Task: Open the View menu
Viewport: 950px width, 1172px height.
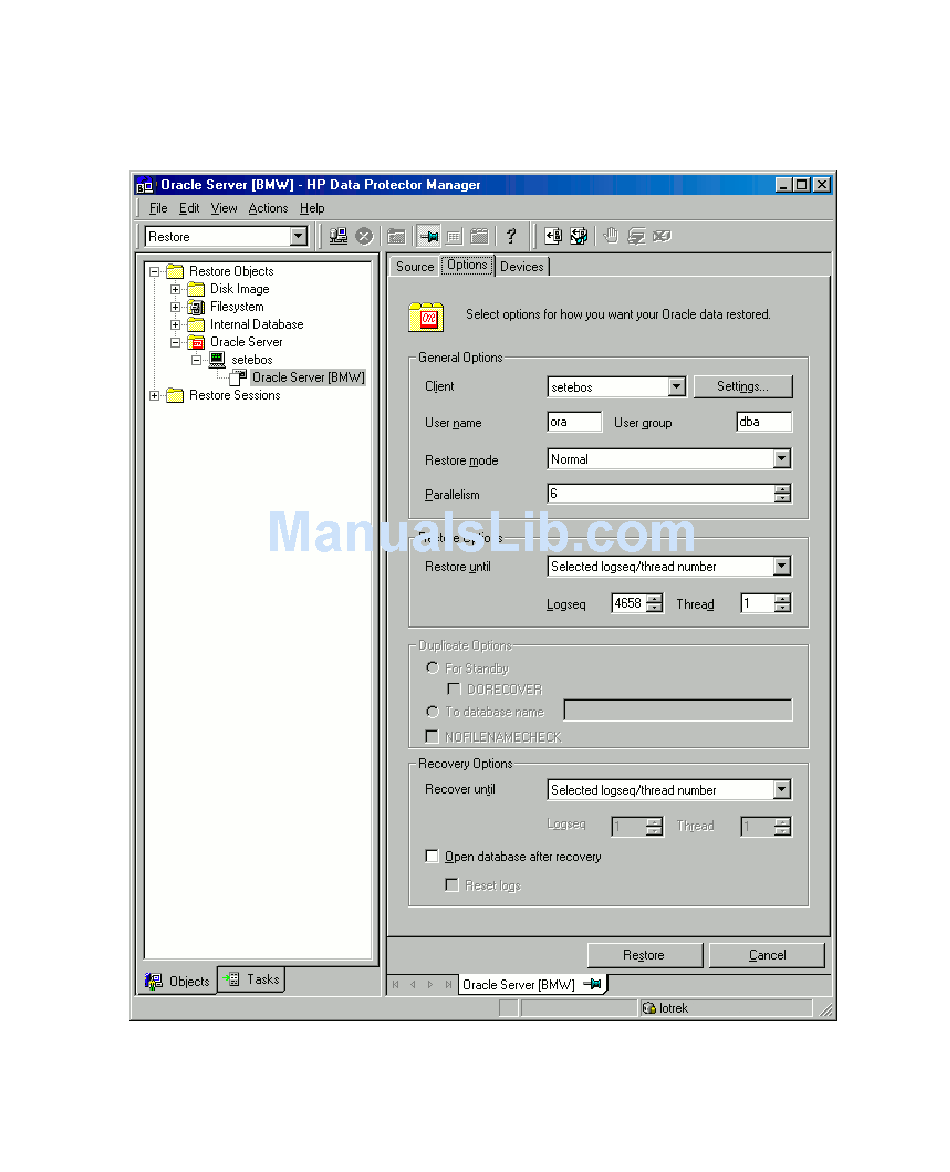Action: (x=223, y=209)
